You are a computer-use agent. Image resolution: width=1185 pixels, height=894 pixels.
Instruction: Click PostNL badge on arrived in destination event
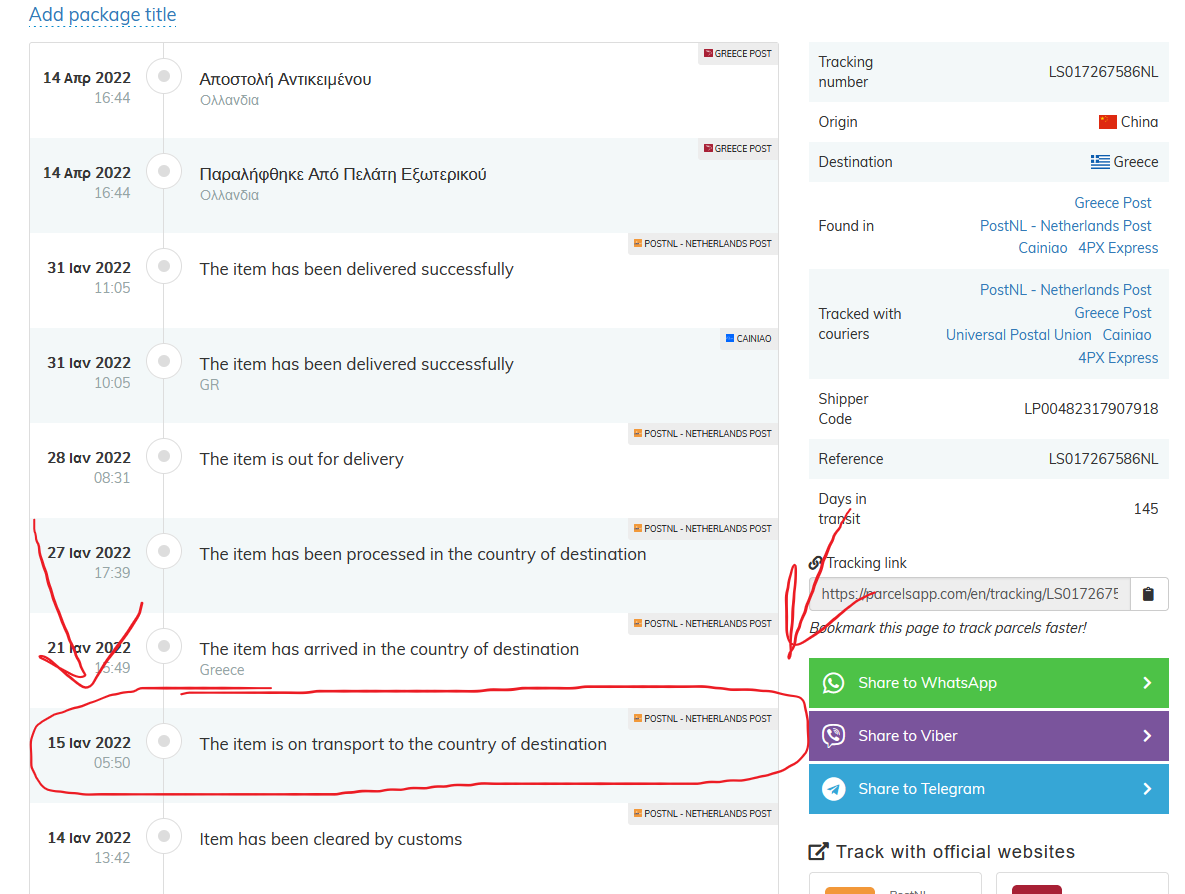point(703,623)
